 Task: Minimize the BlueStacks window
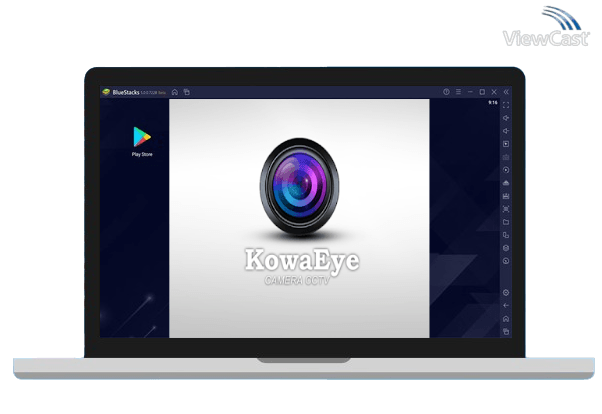[x=470, y=92]
